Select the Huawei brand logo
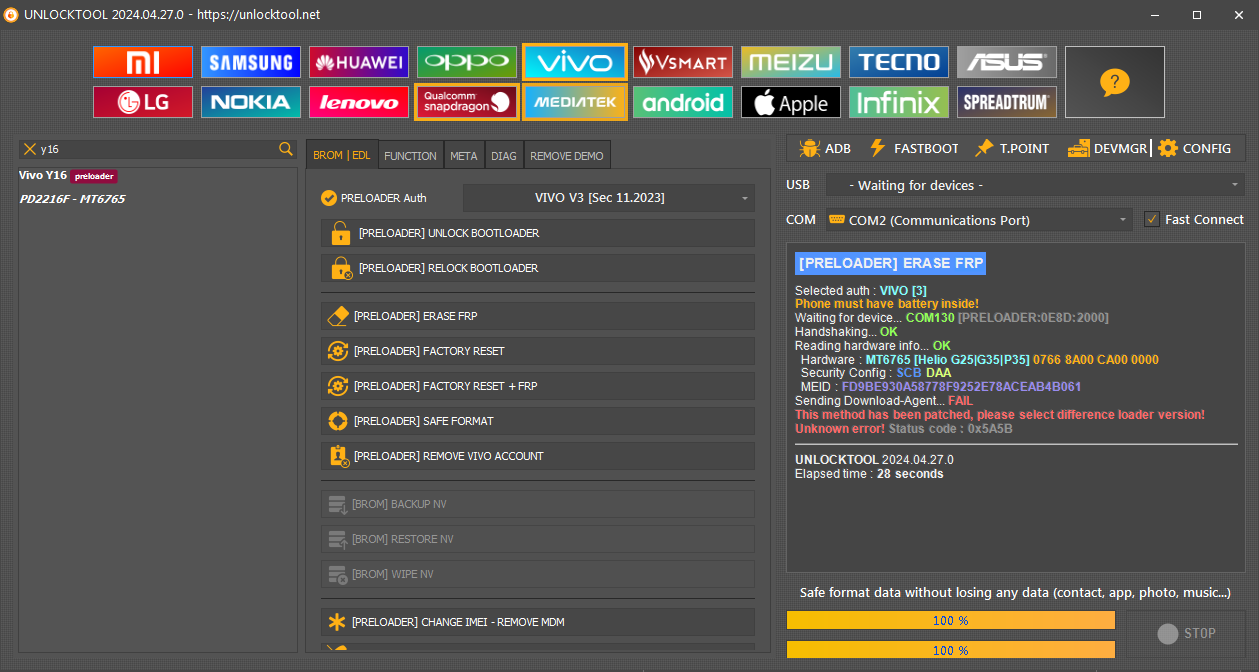 [x=359, y=62]
